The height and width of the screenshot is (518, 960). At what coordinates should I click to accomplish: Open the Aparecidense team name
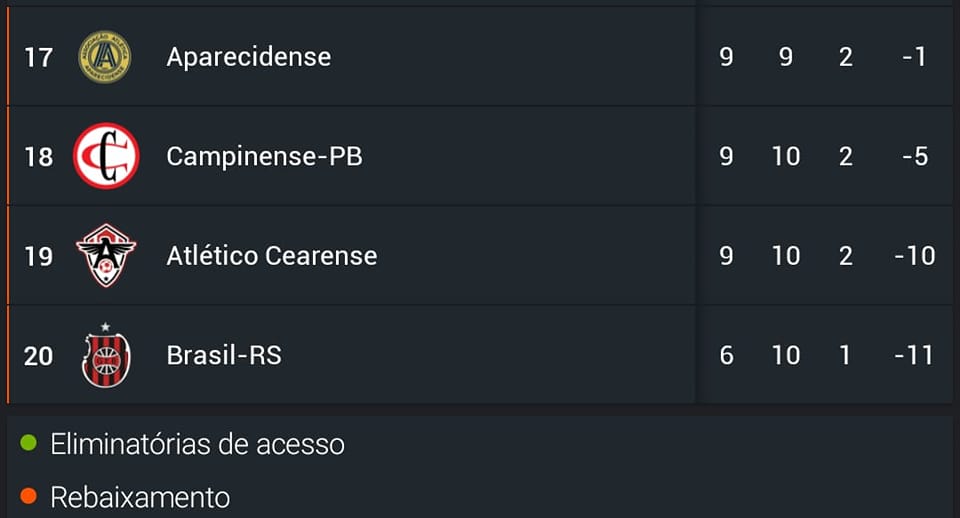(x=248, y=57)
